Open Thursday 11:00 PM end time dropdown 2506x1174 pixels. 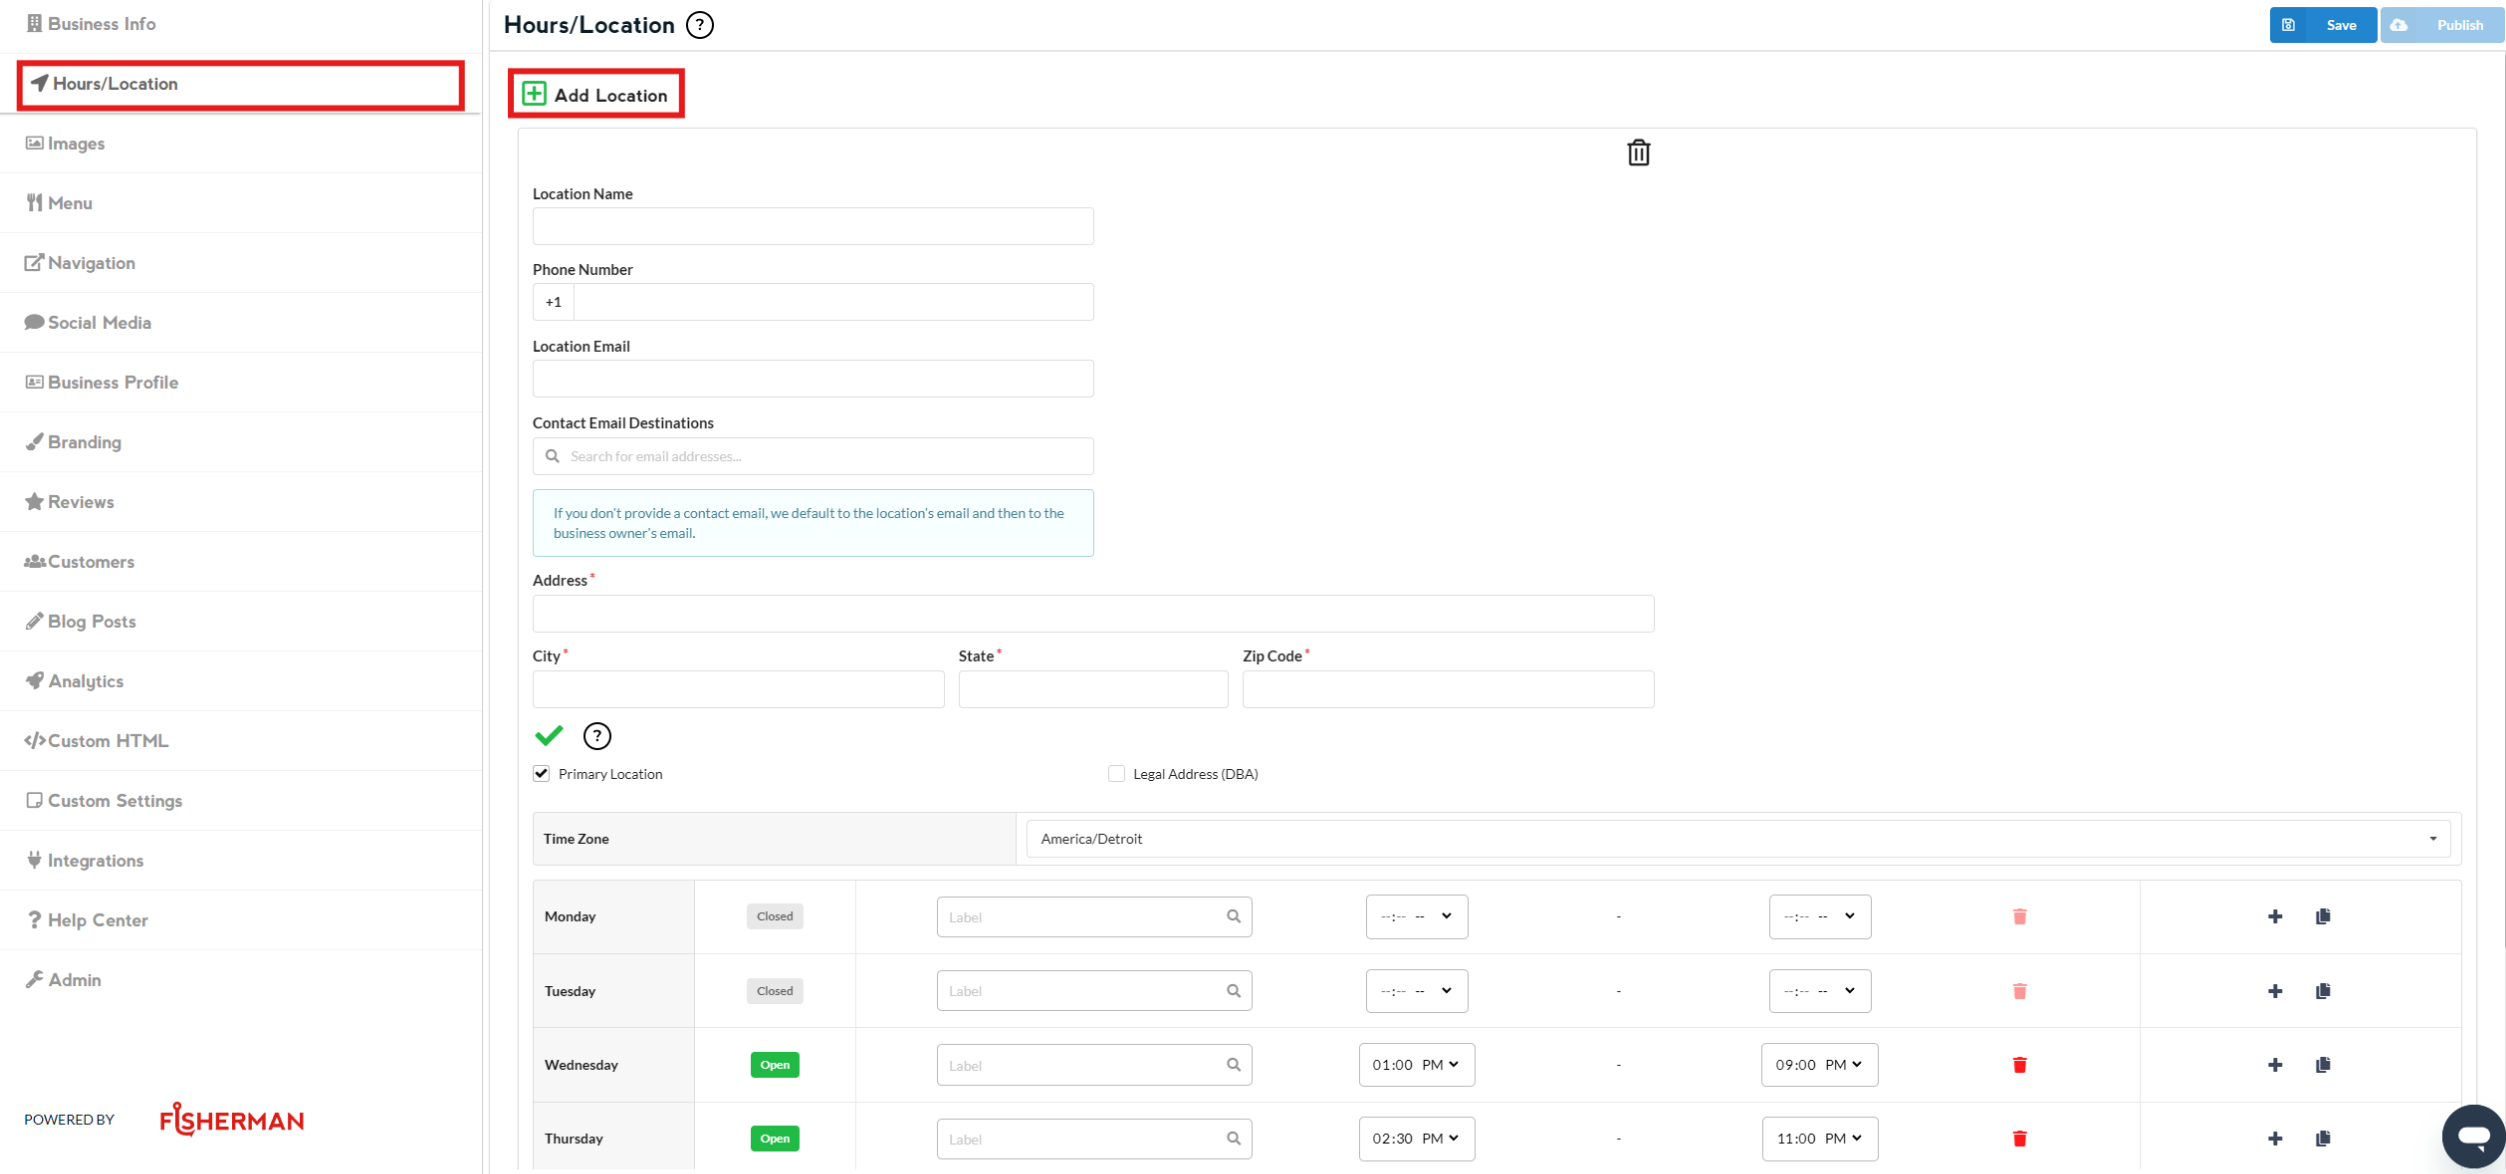1819,1139
